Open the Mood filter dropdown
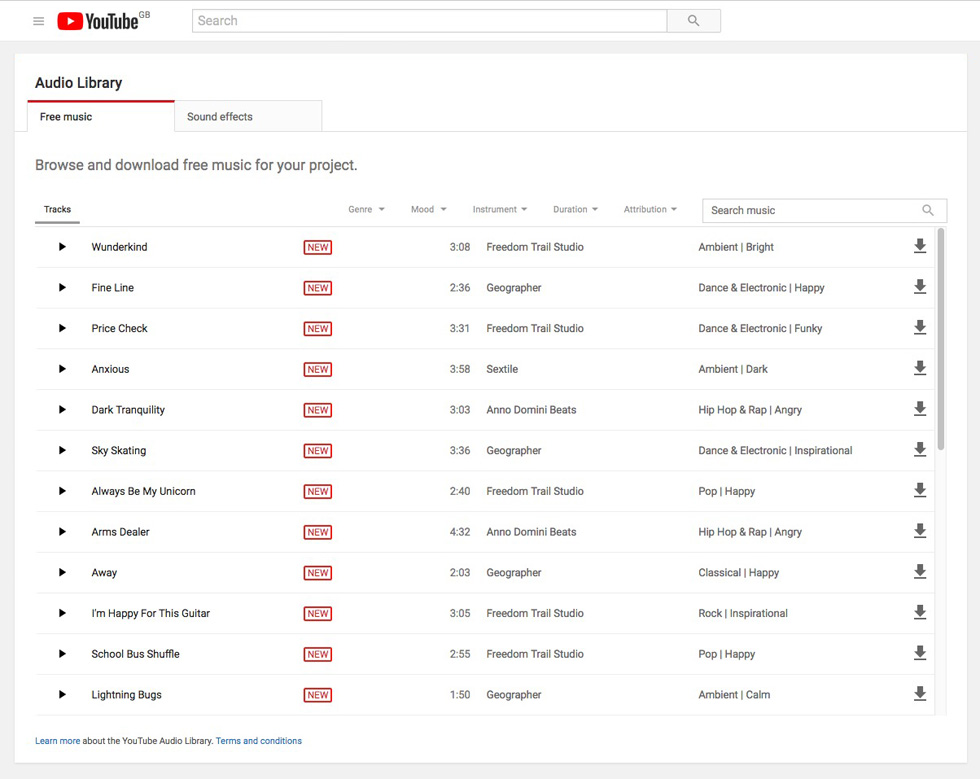The width and height of the screenshot is (980, 779). tap(429, 209)
